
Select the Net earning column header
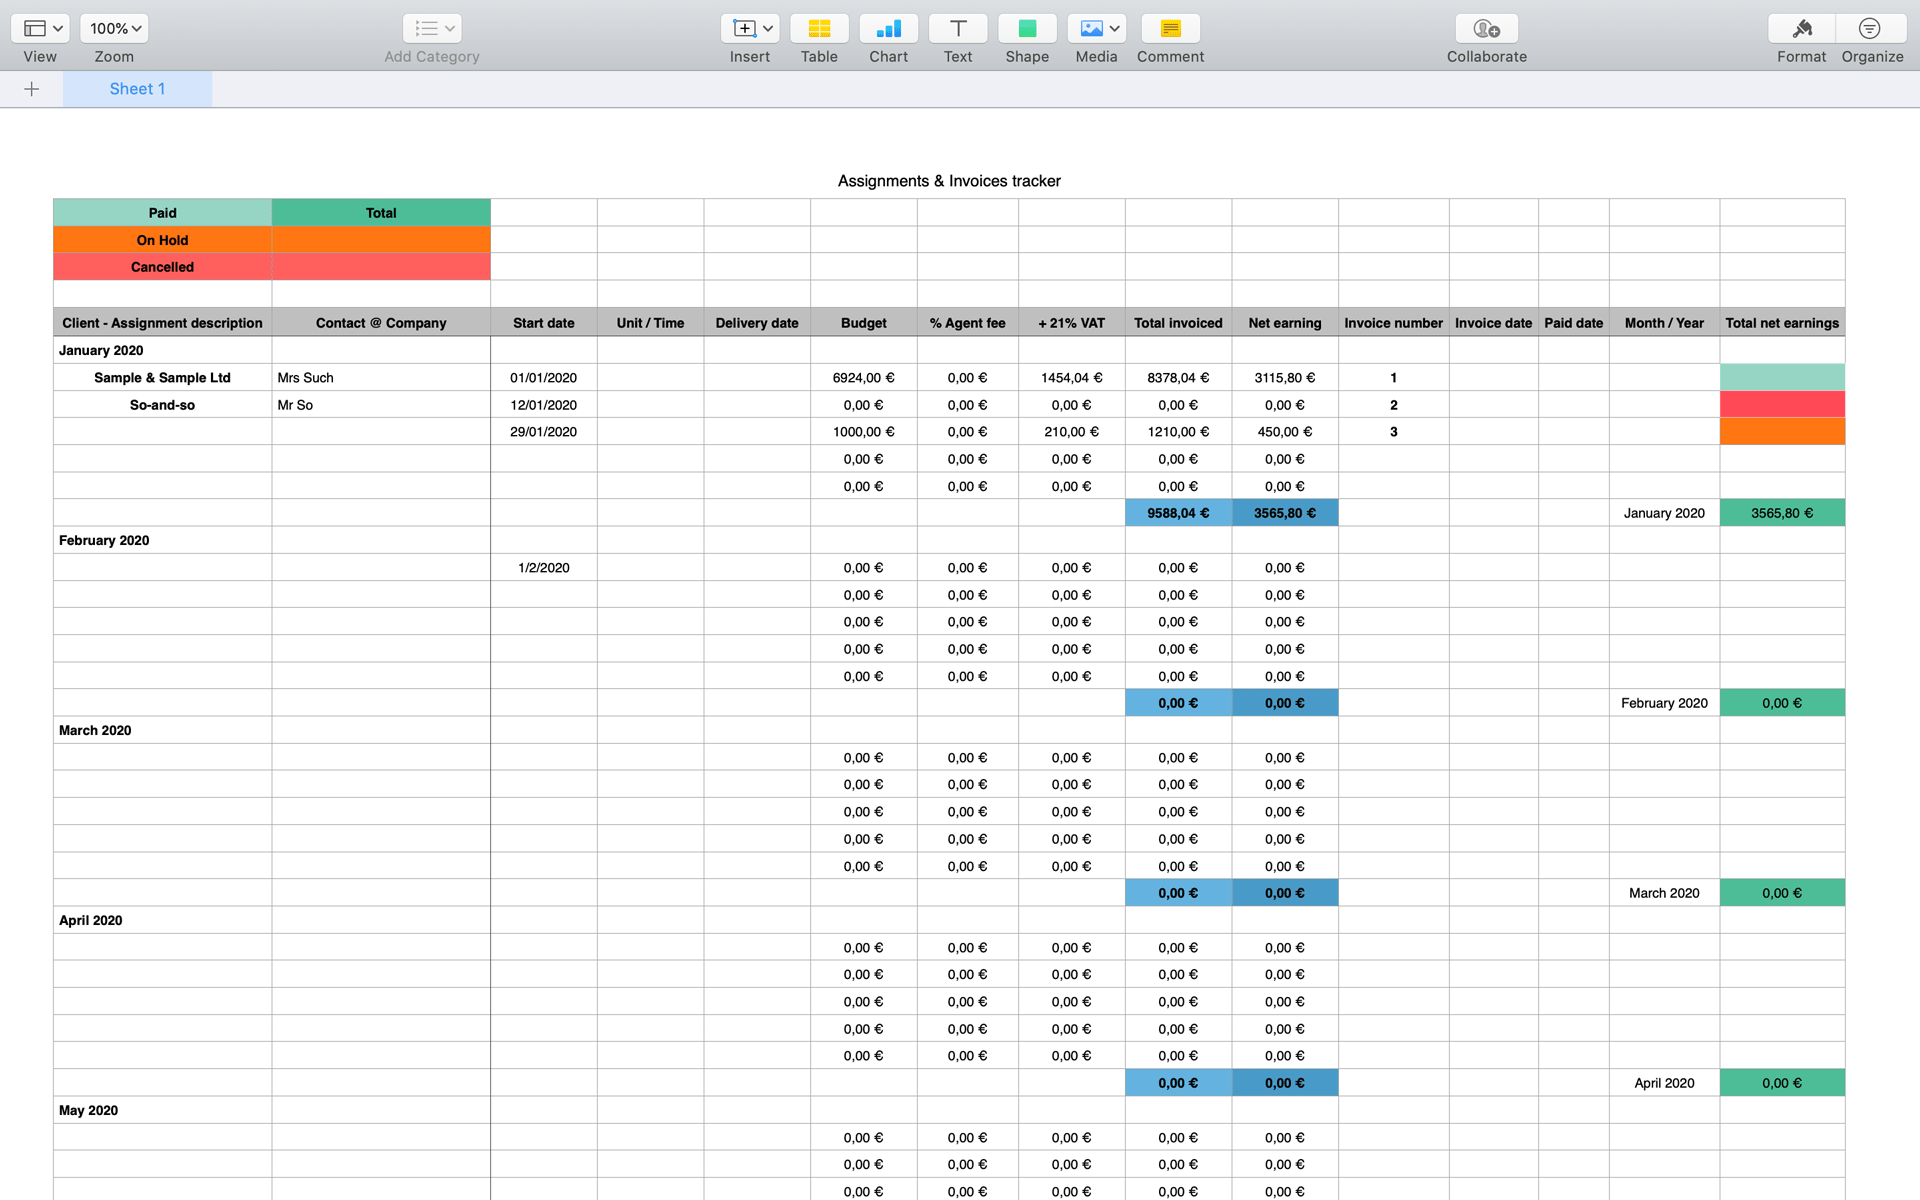pyautogui.click(x=1284, y=323)
